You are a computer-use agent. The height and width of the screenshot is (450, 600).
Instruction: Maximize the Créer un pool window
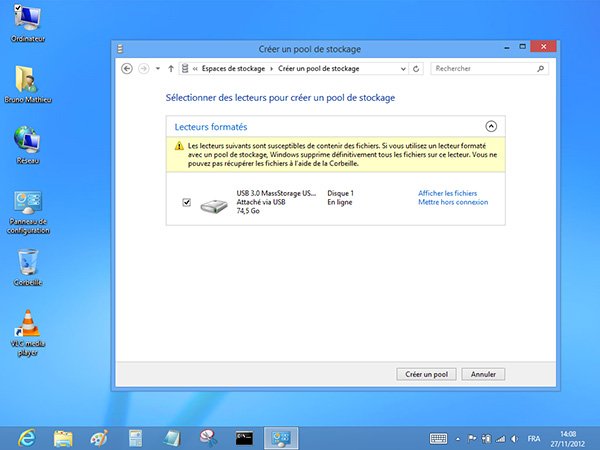coord(522,47)
